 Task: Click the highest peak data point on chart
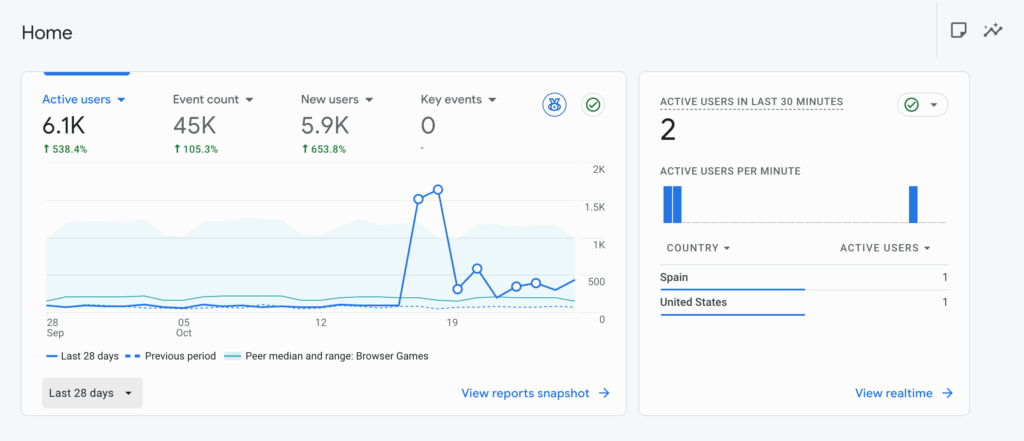pos(438,189)
